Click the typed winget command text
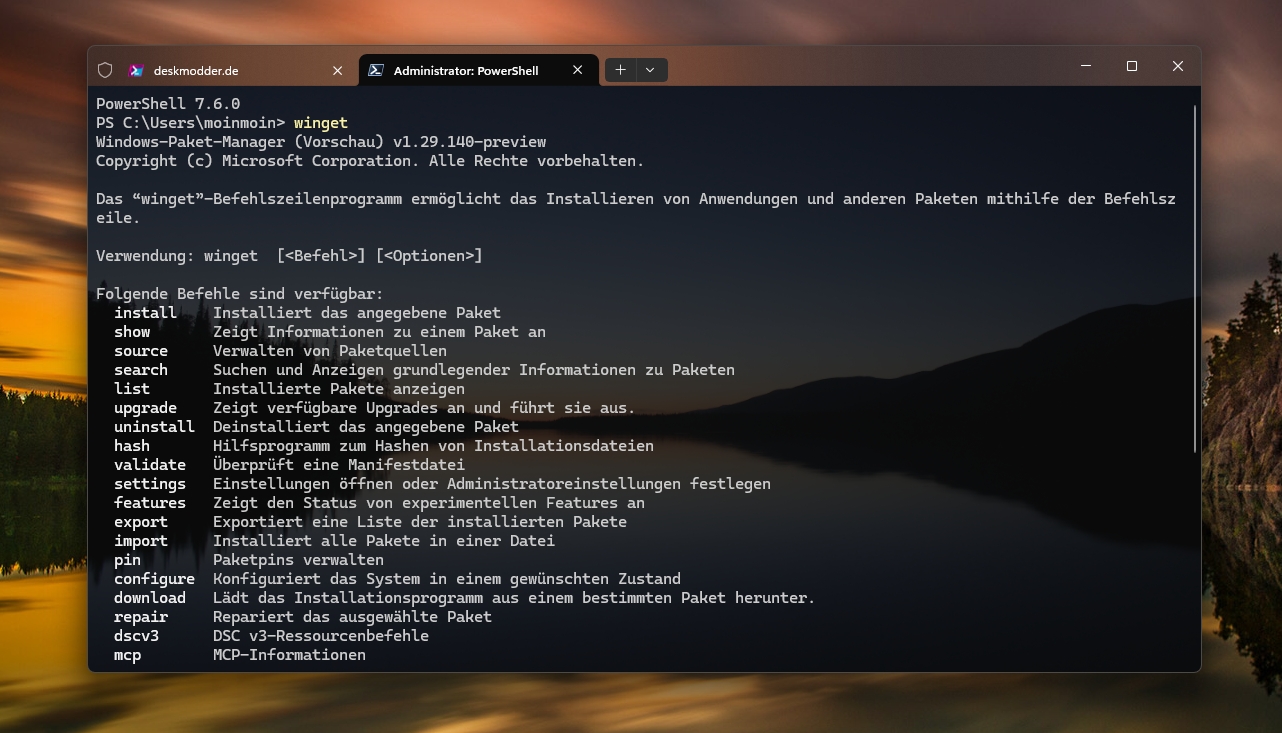 [x=320, y=123]
